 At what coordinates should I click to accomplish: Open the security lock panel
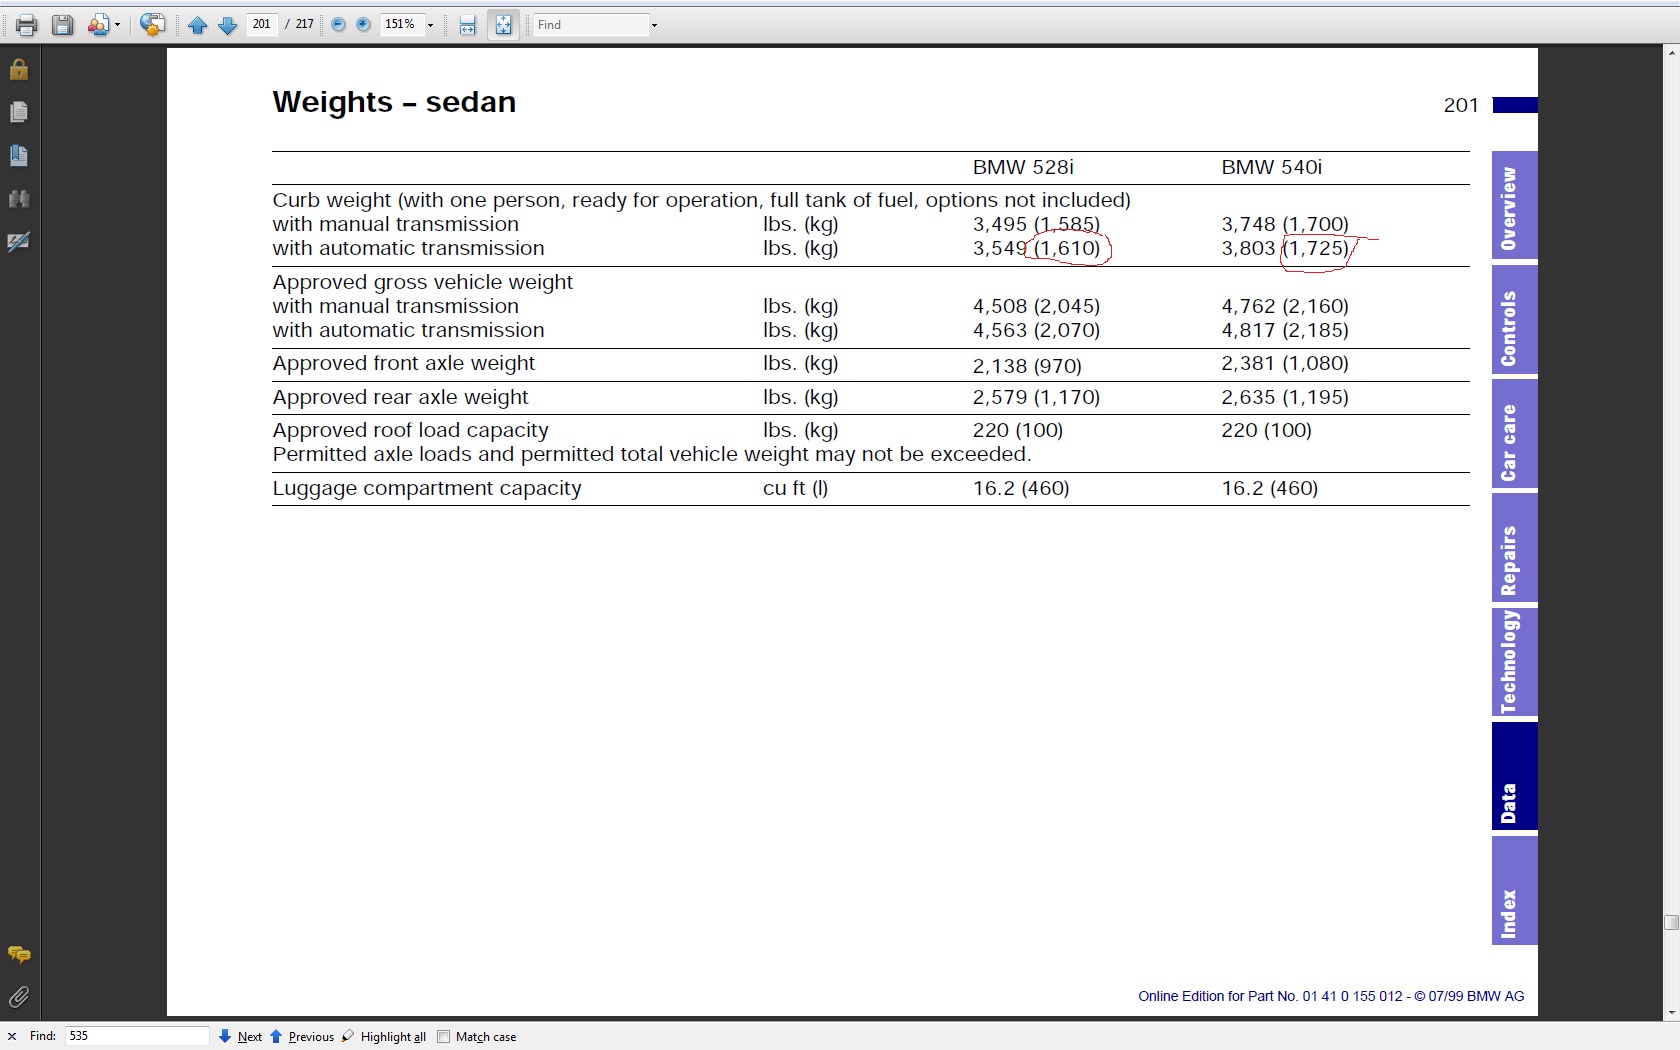pyautogui.click(x=19, y=69)
